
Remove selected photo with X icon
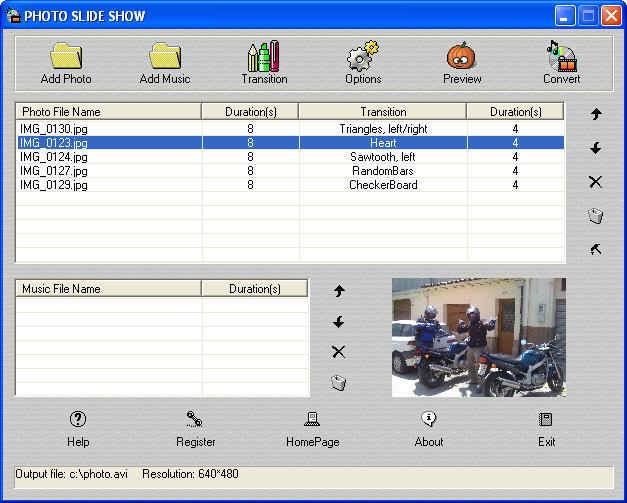click(596, 182)
